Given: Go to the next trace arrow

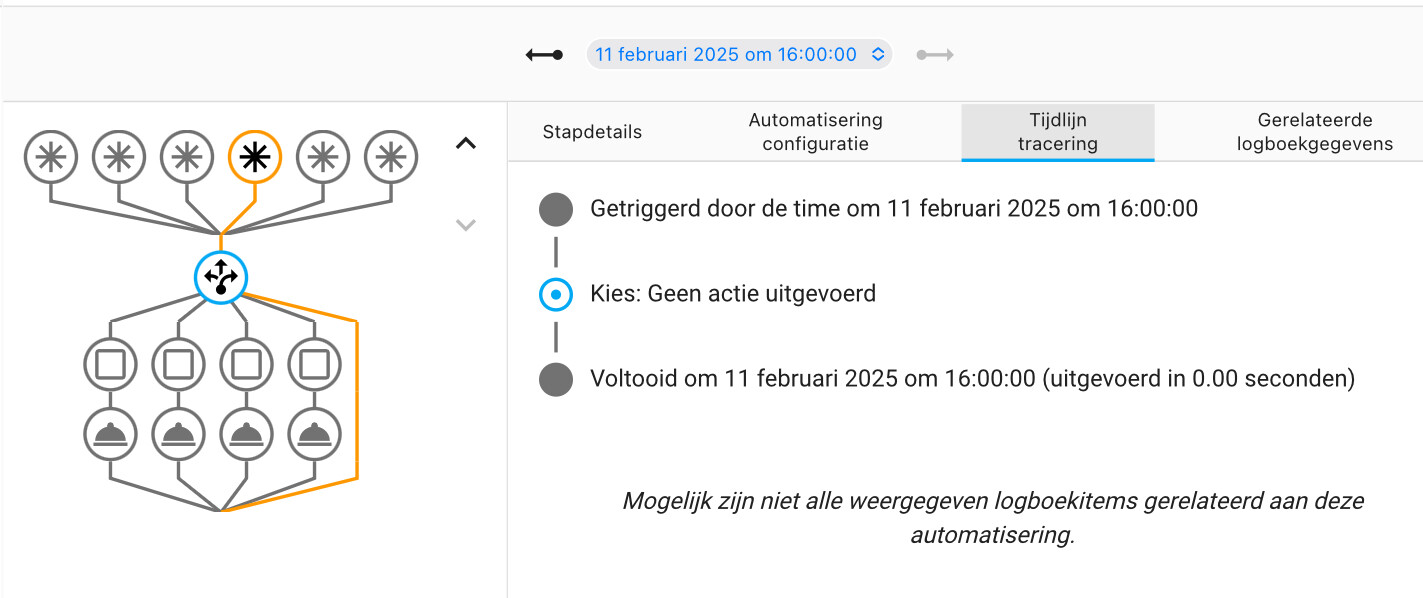Looking at the screenshot, I should click(935, 55).
